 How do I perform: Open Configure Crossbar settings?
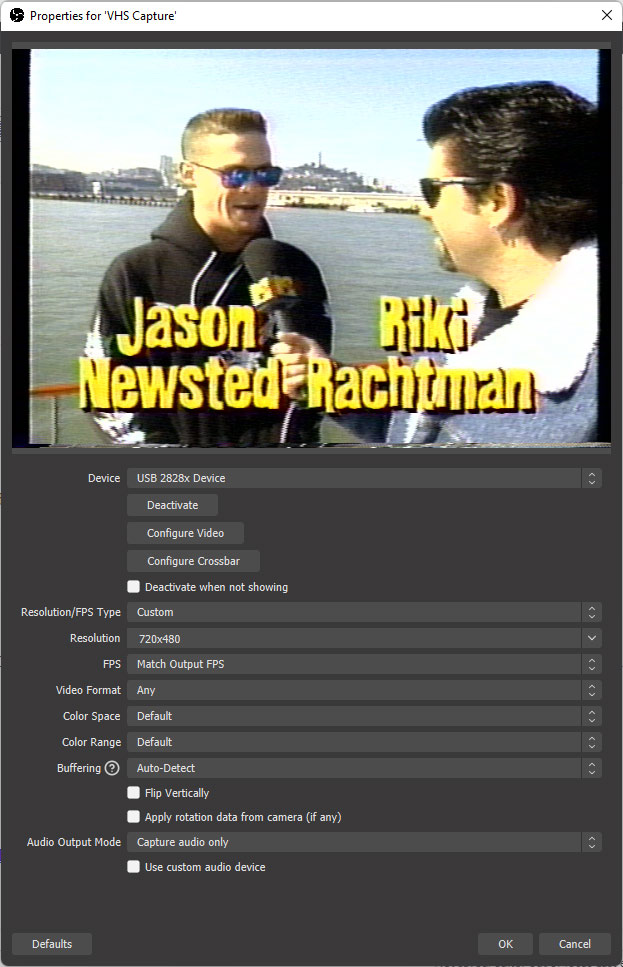pos(193,561)
